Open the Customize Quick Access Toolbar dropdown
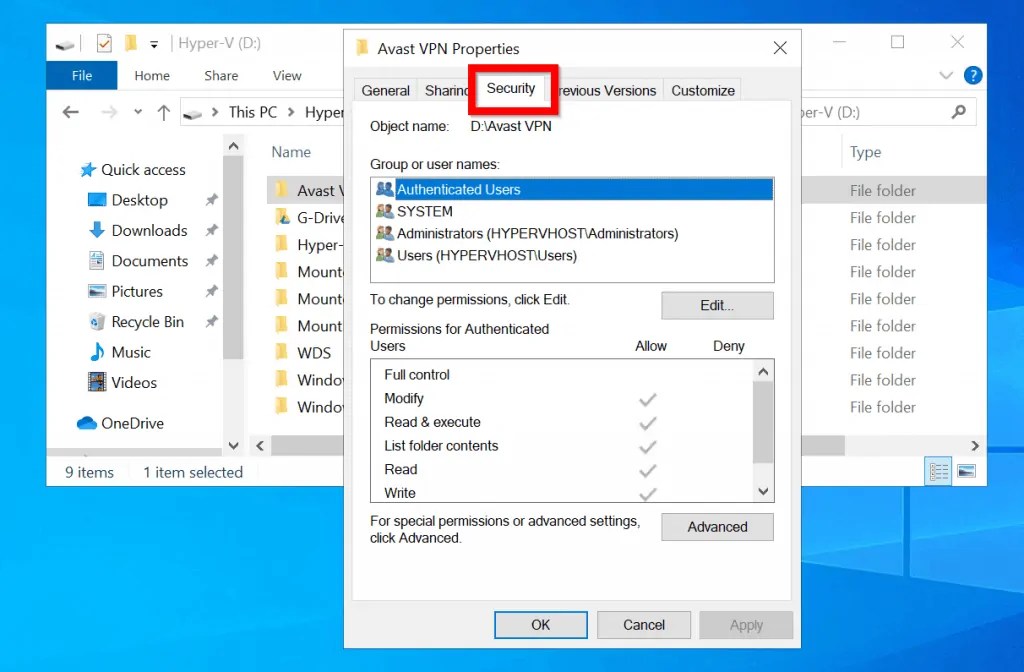 153,43
